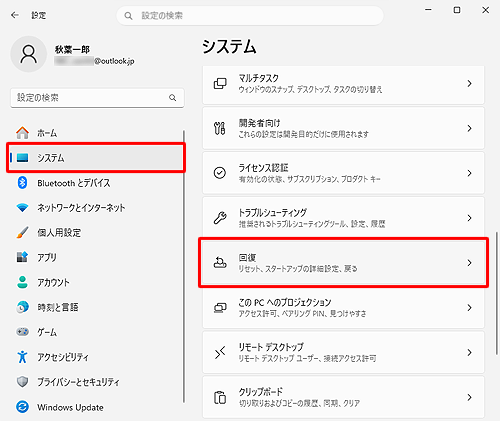Viewport: 500px width, 421px height.
Task: Click the magnifier in sidebar search box
Action: coord(172,98)
